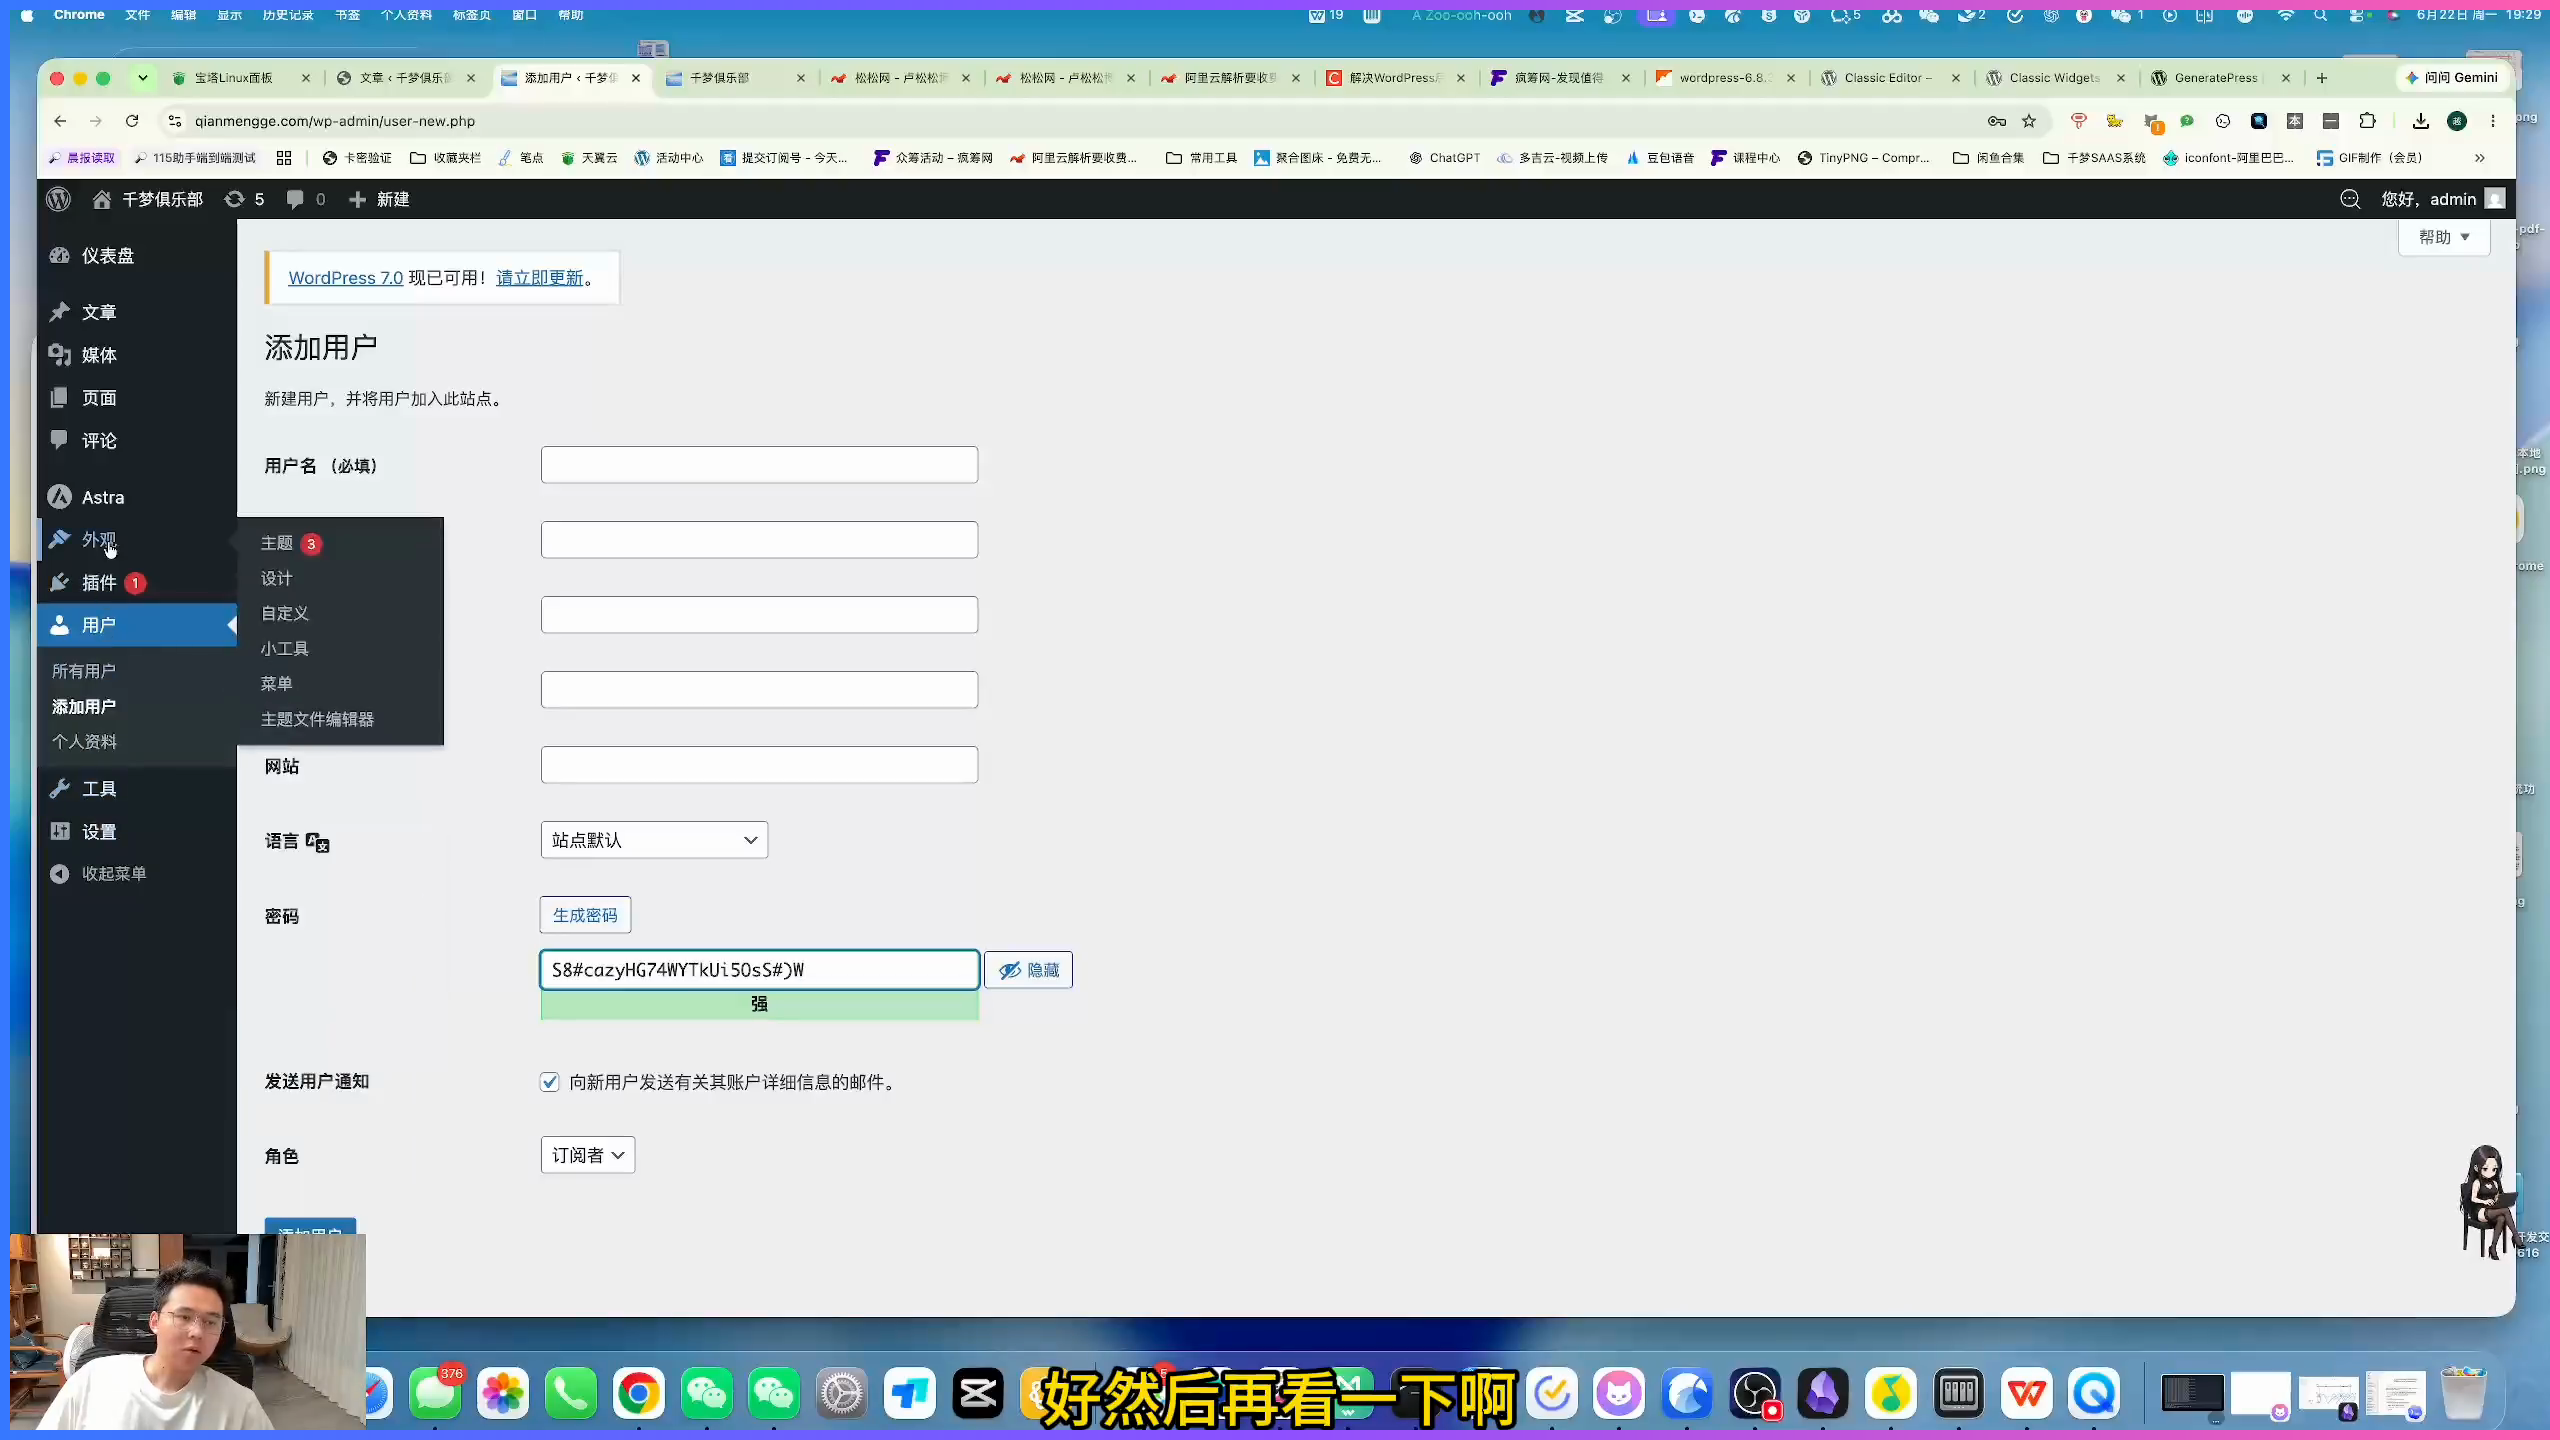Open the 设置 settings menu
This screenshot has height=1440, width=2560.
[98, 832]
